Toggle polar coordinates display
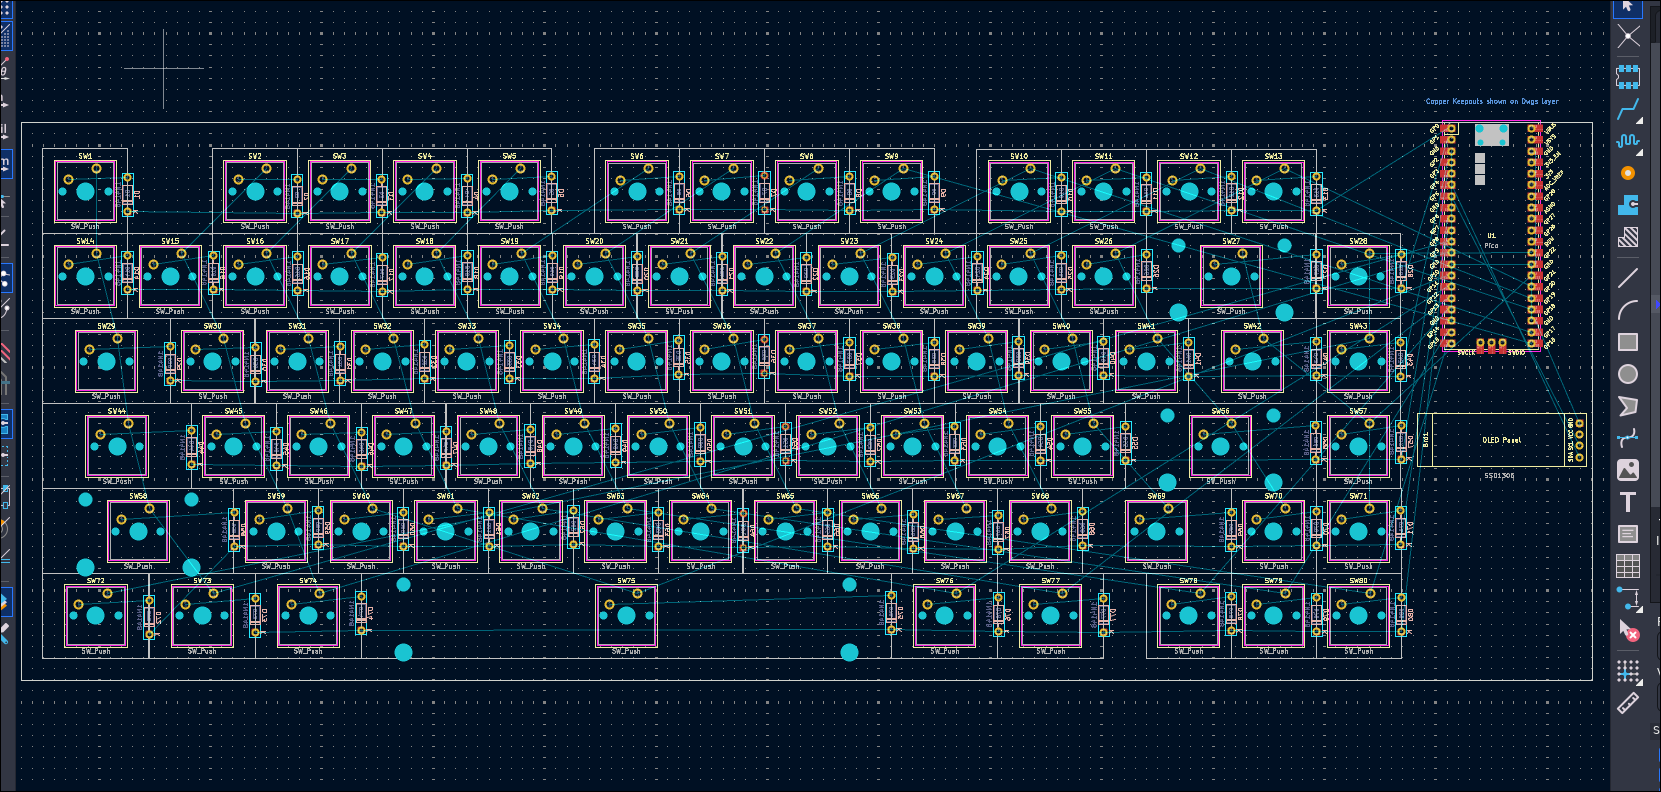The height and width of the screenshot is (792, 1661). tap(5, 68)
